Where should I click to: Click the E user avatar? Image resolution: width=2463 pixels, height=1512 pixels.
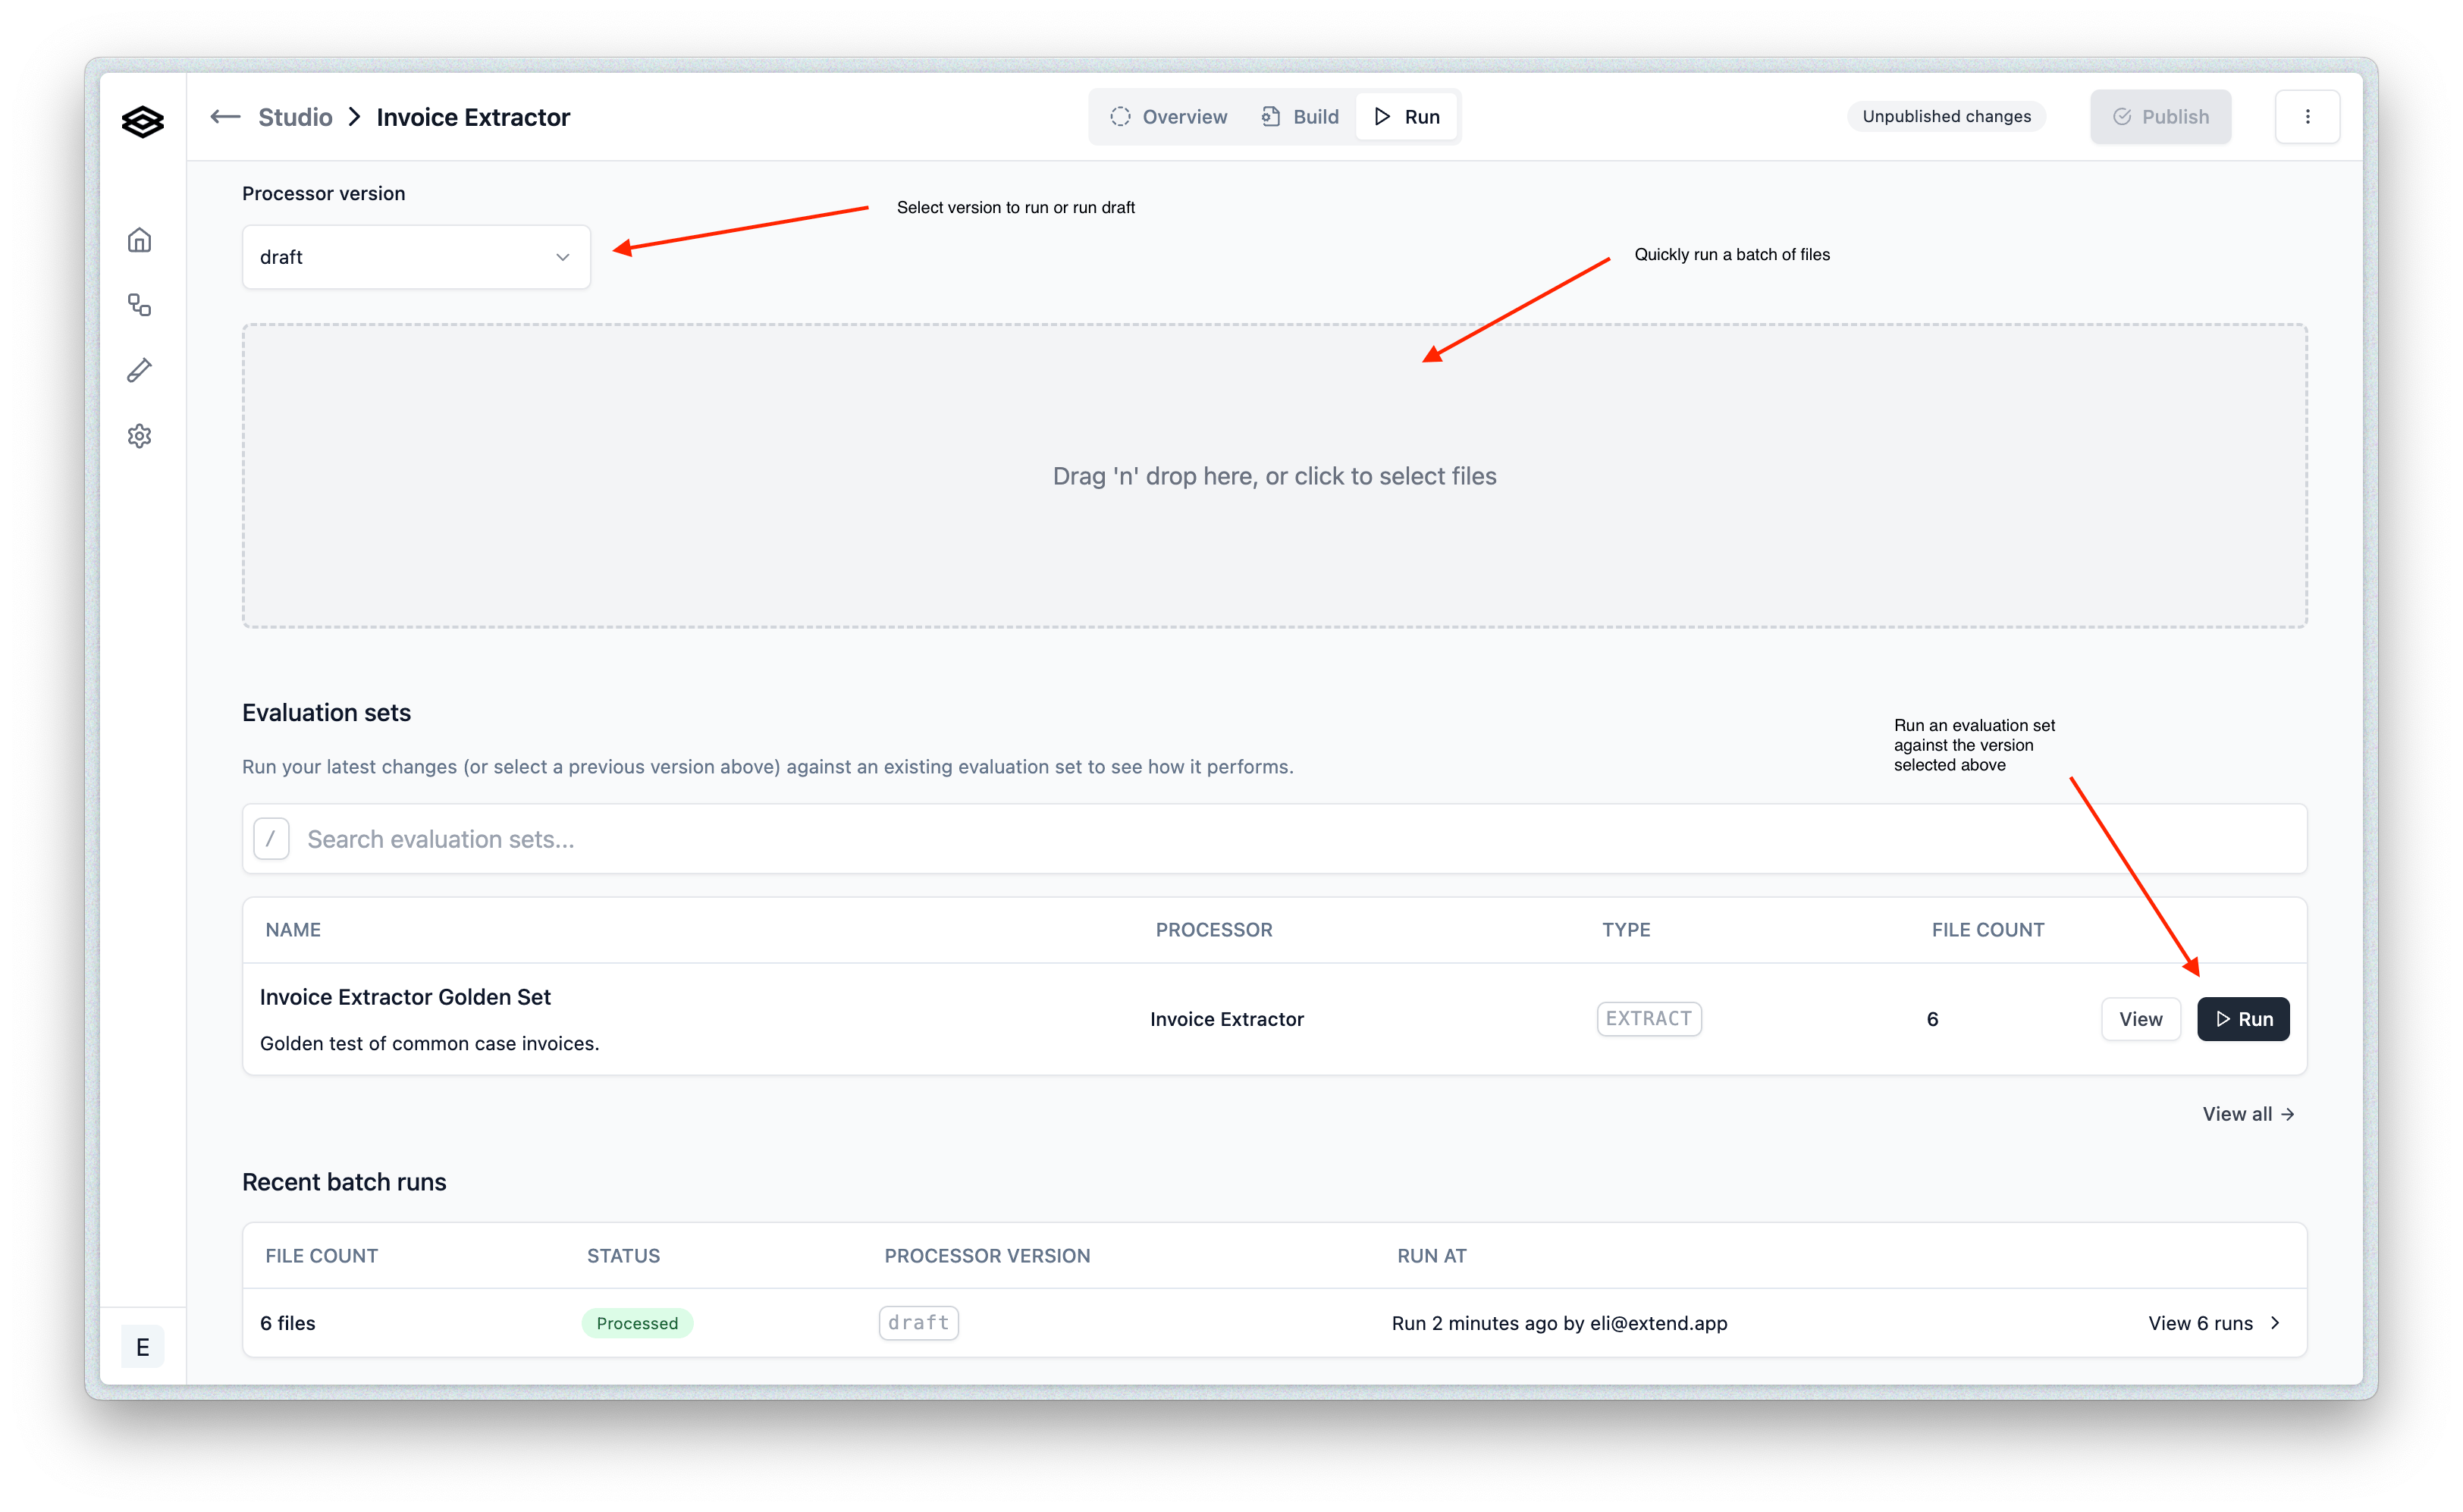coord(142,1347)
